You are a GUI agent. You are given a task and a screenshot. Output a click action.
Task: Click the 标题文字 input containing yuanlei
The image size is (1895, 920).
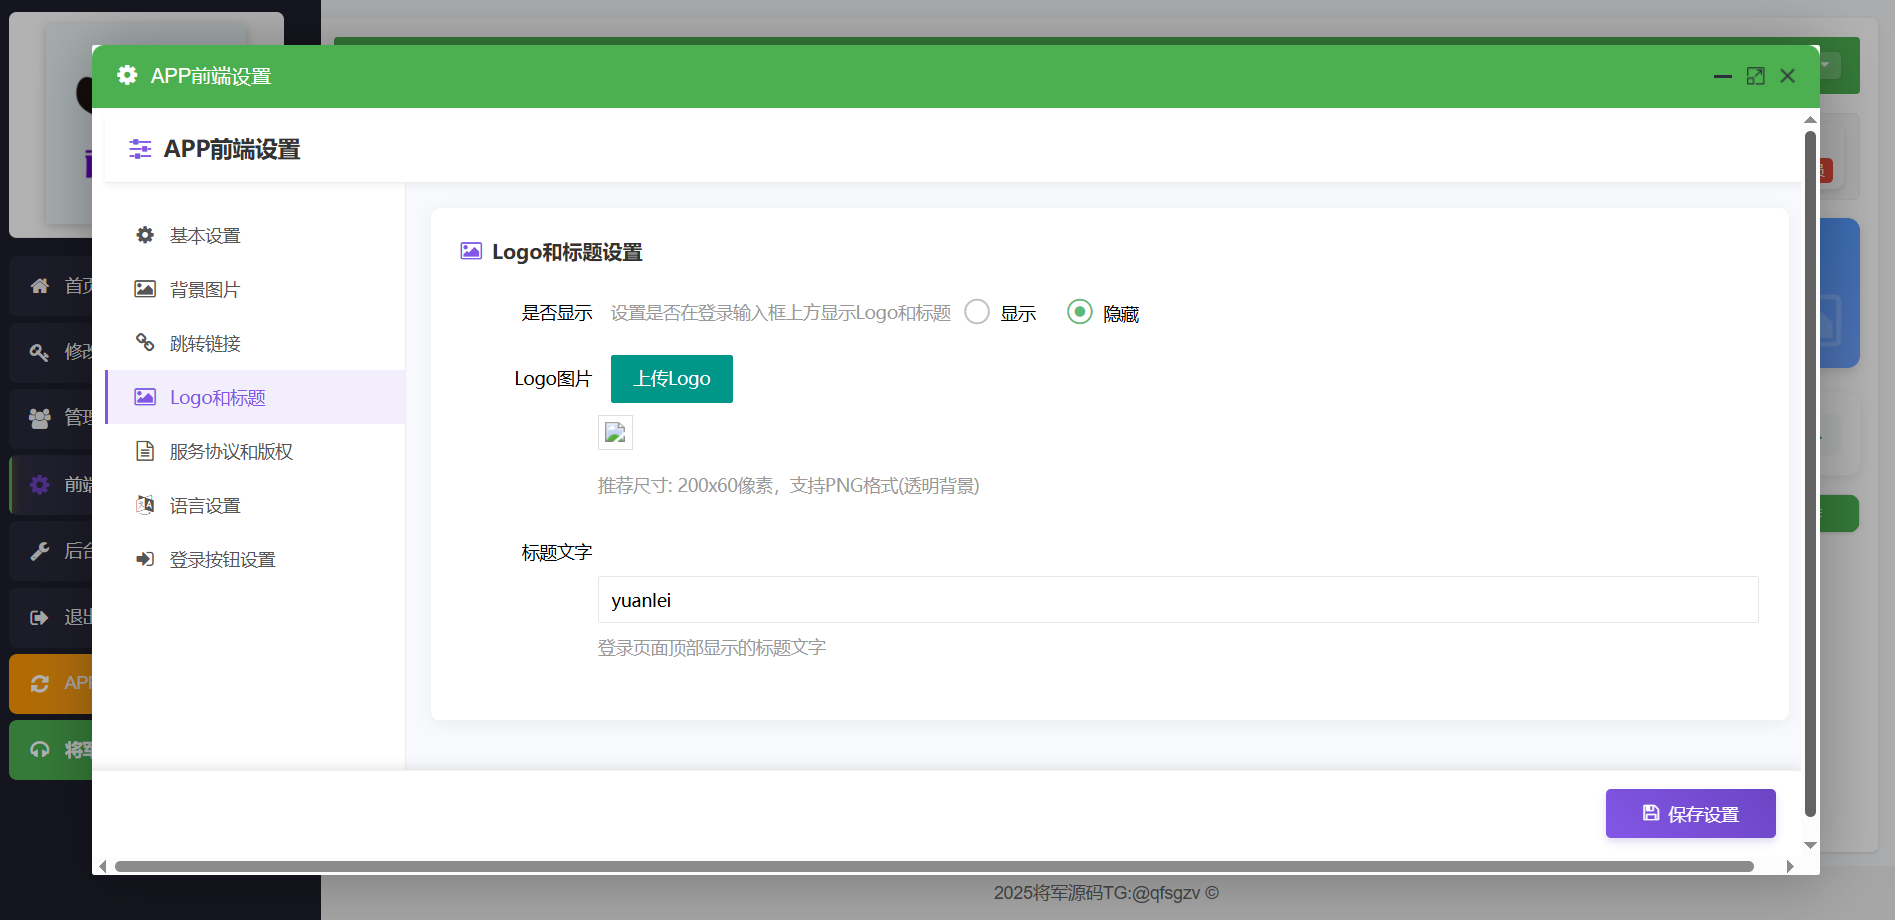[1177, 600]
